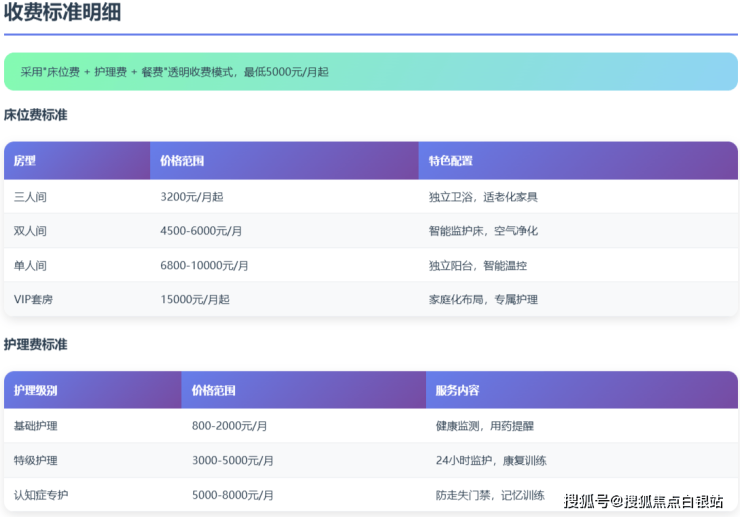740x517 pixels.
Task: Click the 4500-6000元/月 price cell
Action: tap(201, 231)
